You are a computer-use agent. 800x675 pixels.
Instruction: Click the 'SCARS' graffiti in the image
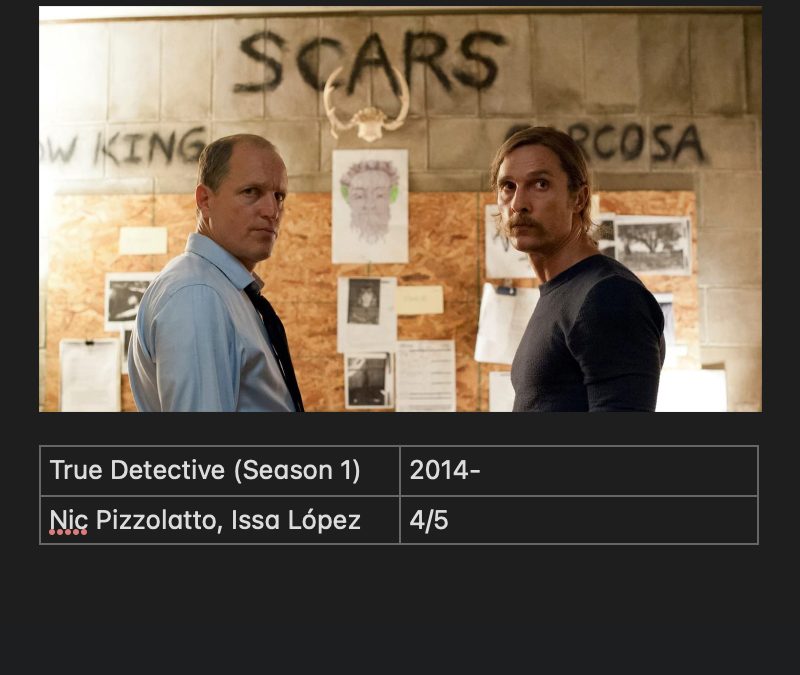(369, 62)
